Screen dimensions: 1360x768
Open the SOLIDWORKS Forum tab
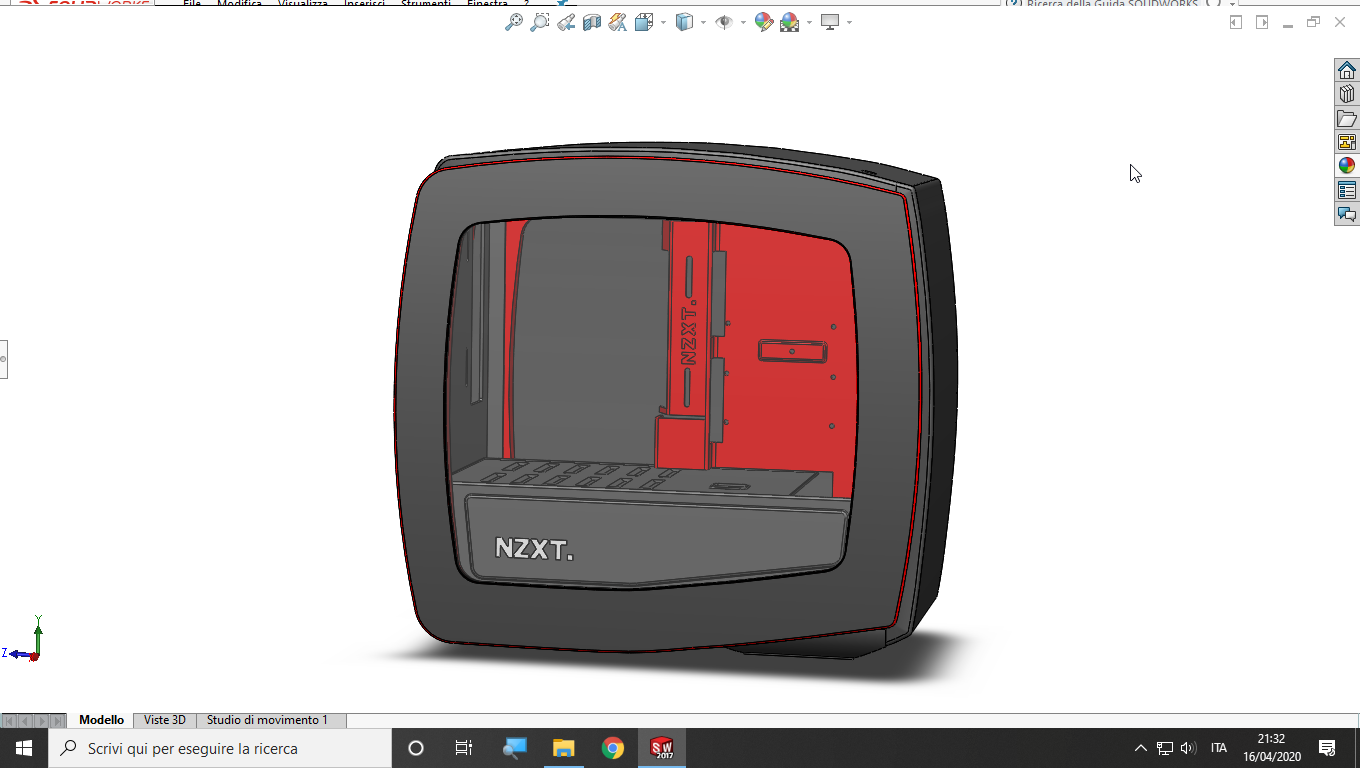point(1347,214)
